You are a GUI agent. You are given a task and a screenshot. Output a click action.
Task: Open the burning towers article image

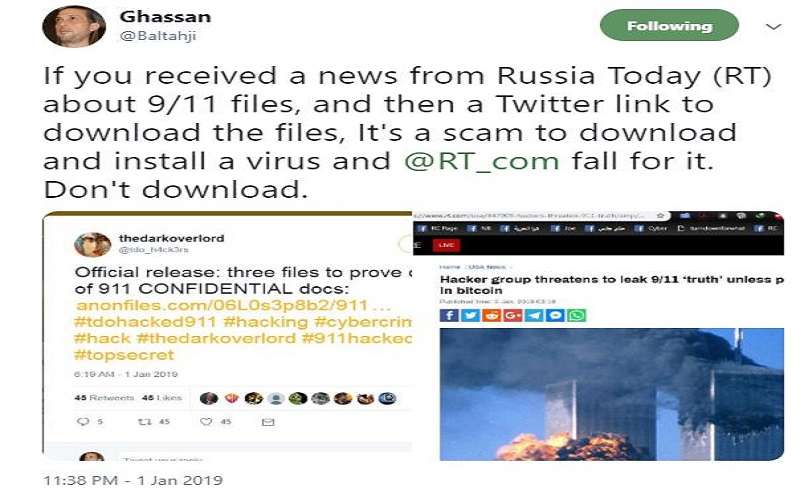pos(611,394)
